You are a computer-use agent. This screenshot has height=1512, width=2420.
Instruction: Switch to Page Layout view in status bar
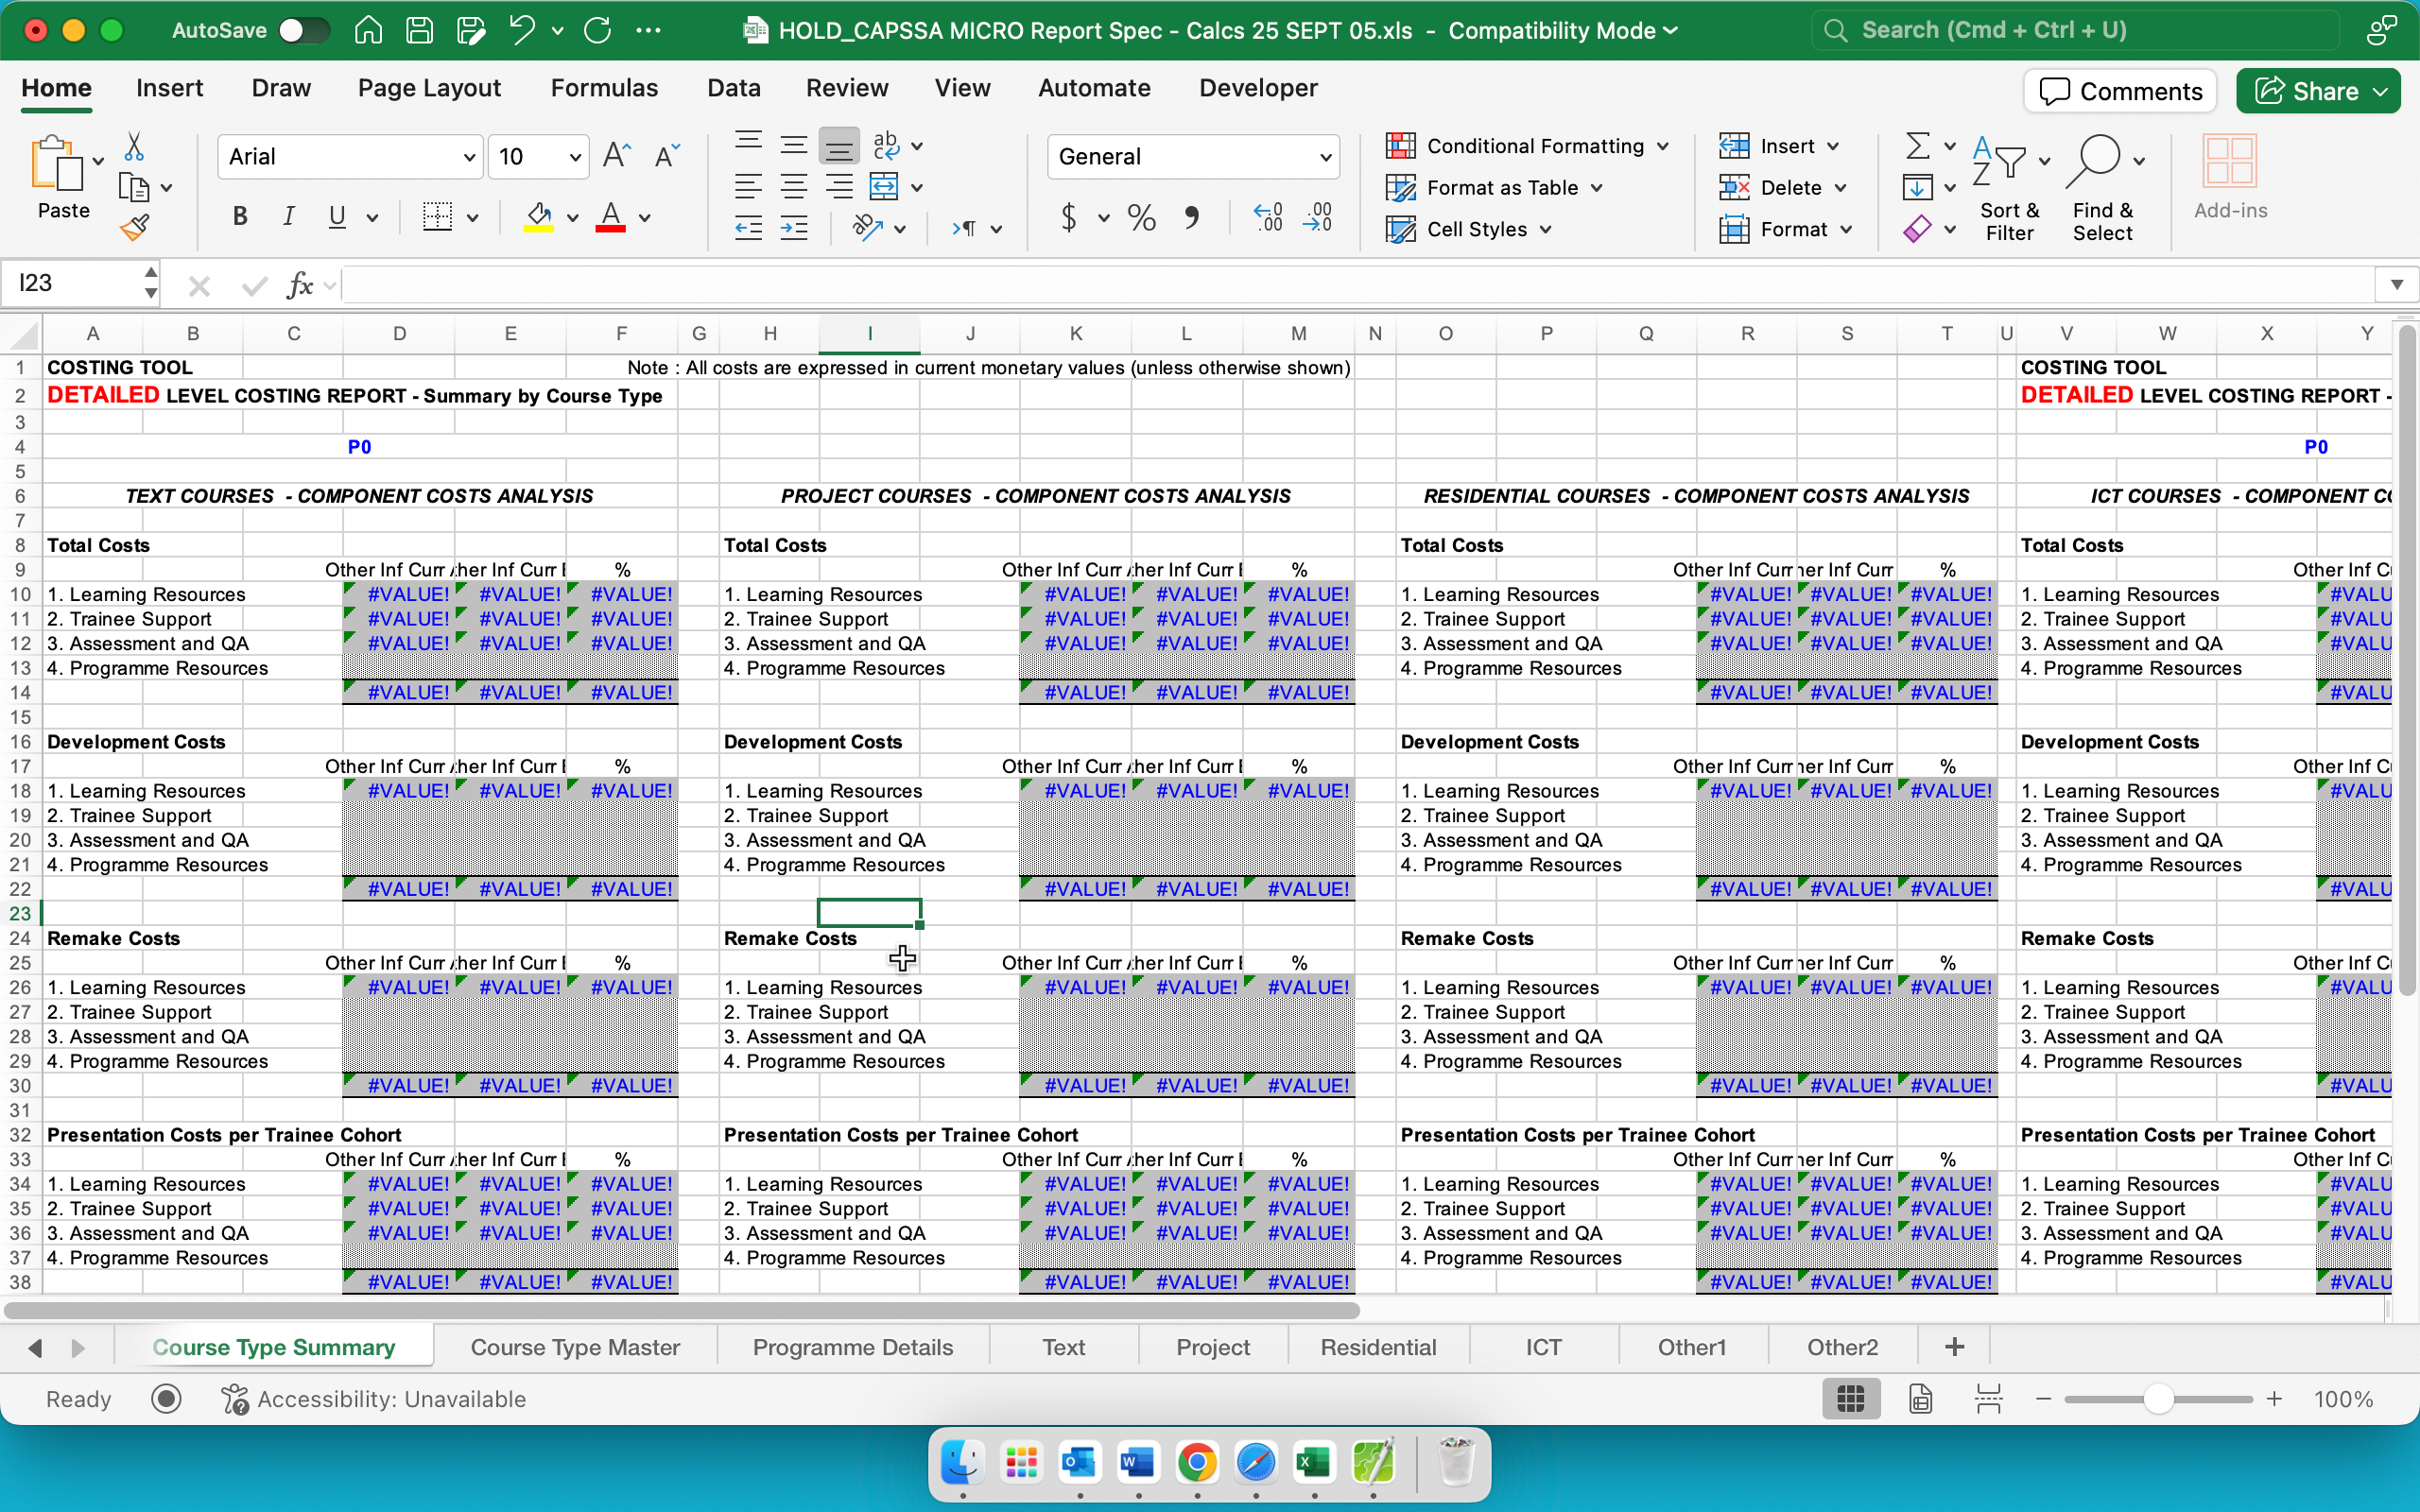click(1920, 1399)
